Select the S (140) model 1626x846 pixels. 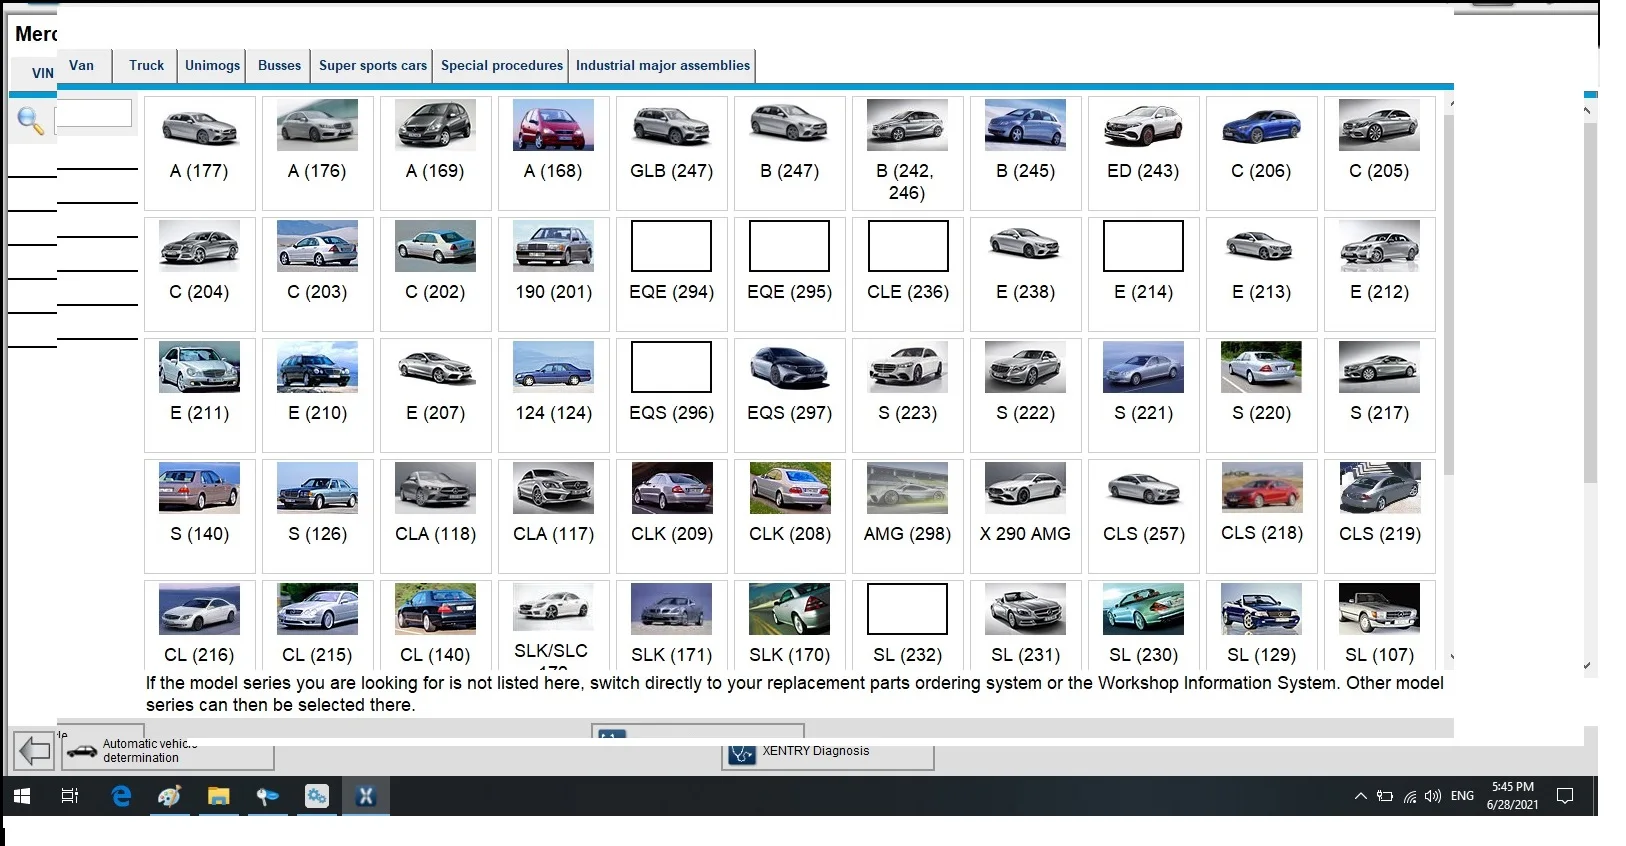point(200,516)
